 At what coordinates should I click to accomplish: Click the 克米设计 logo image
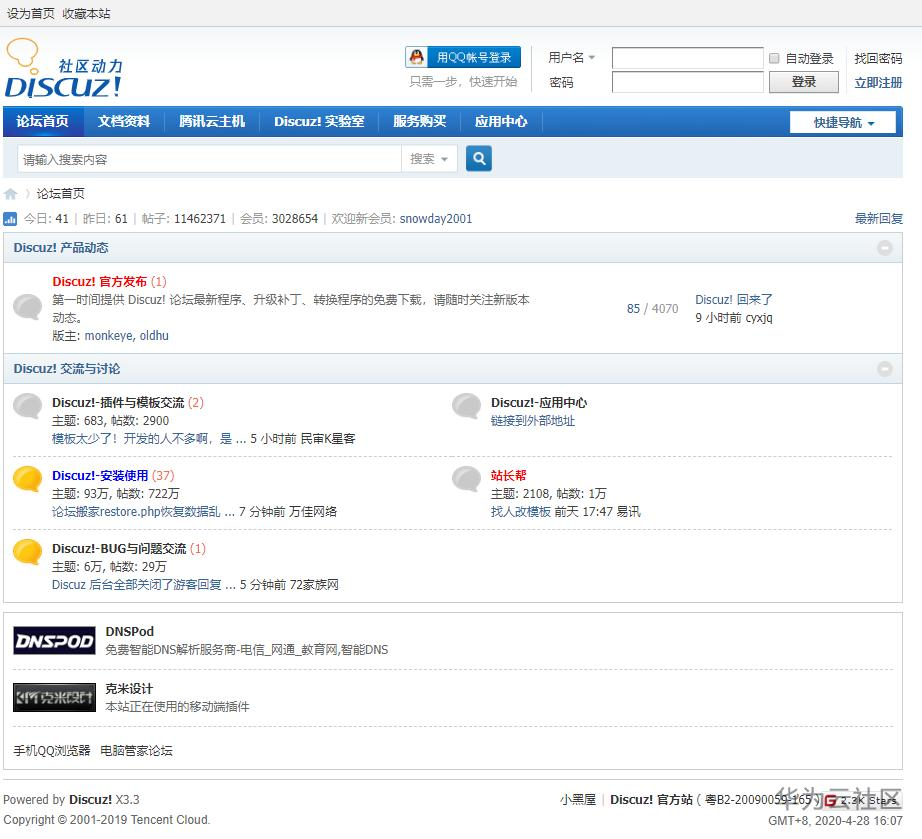point(54,697)
